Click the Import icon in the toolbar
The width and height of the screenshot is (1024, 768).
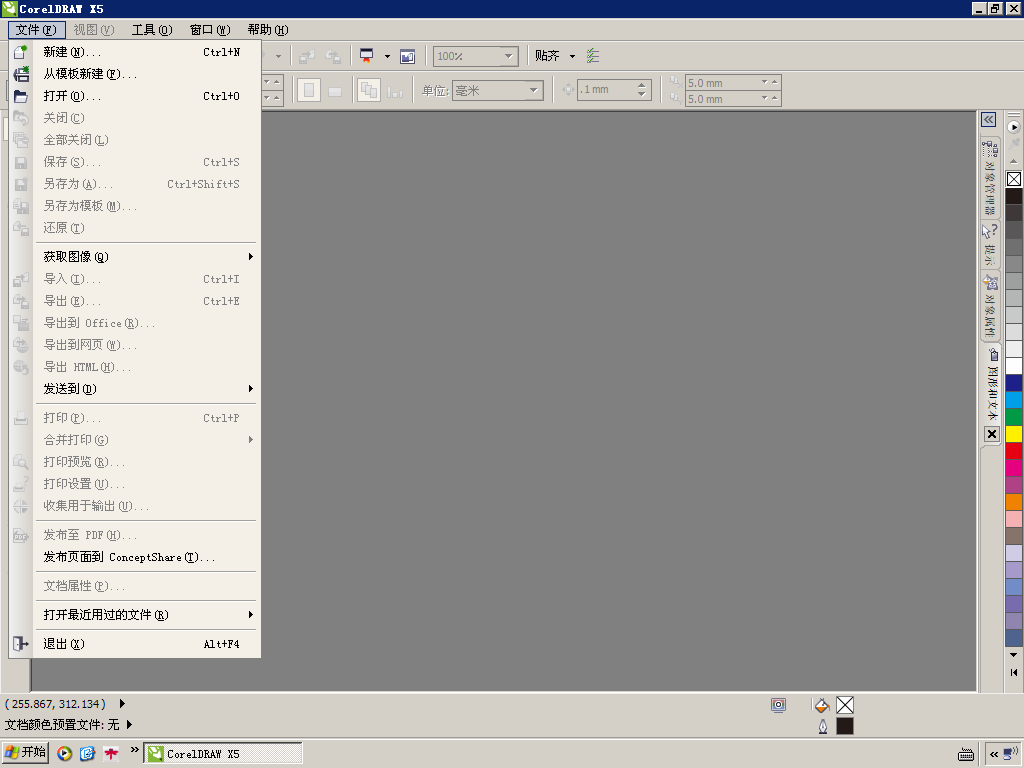pyautogui.click(x=306, y=57)
